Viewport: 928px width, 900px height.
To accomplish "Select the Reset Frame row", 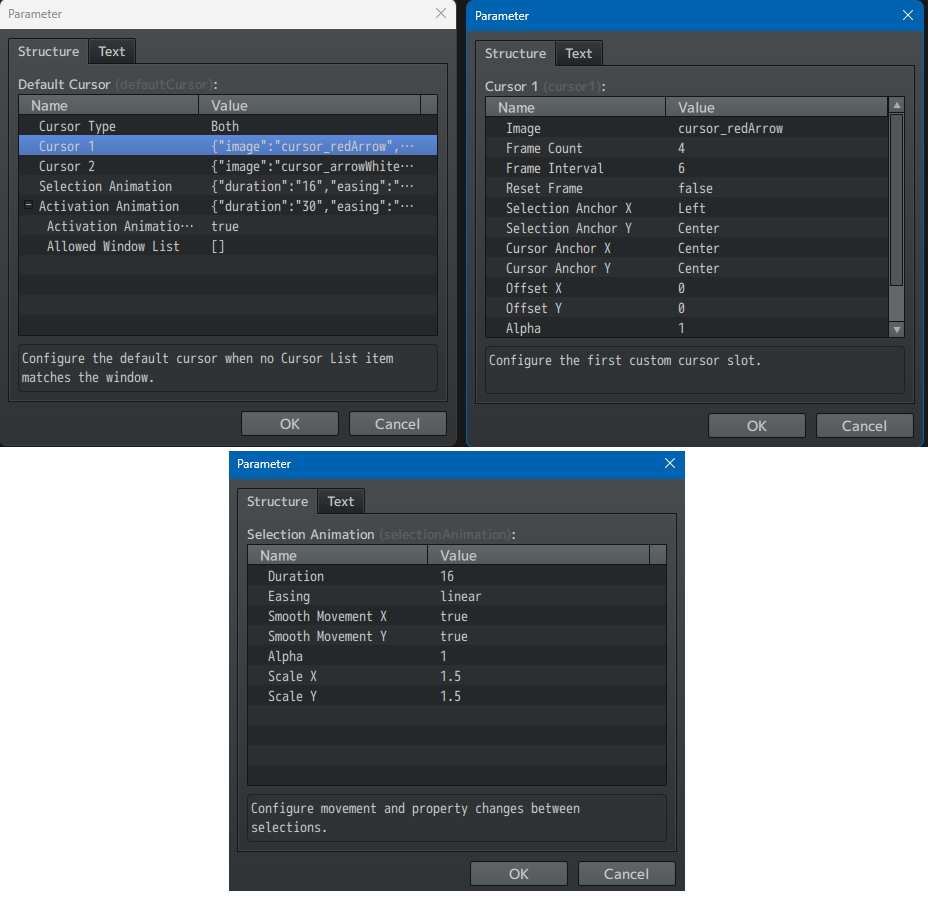I will tap(687, 188).
